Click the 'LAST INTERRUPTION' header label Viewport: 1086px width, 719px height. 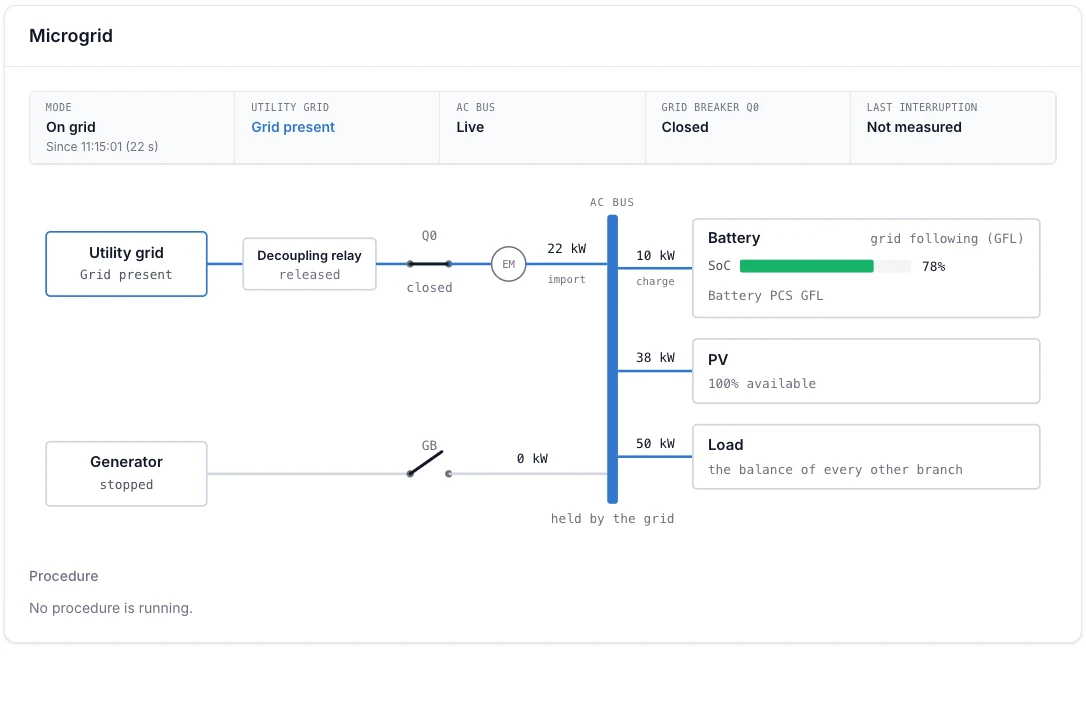click(x=921, y=107)
